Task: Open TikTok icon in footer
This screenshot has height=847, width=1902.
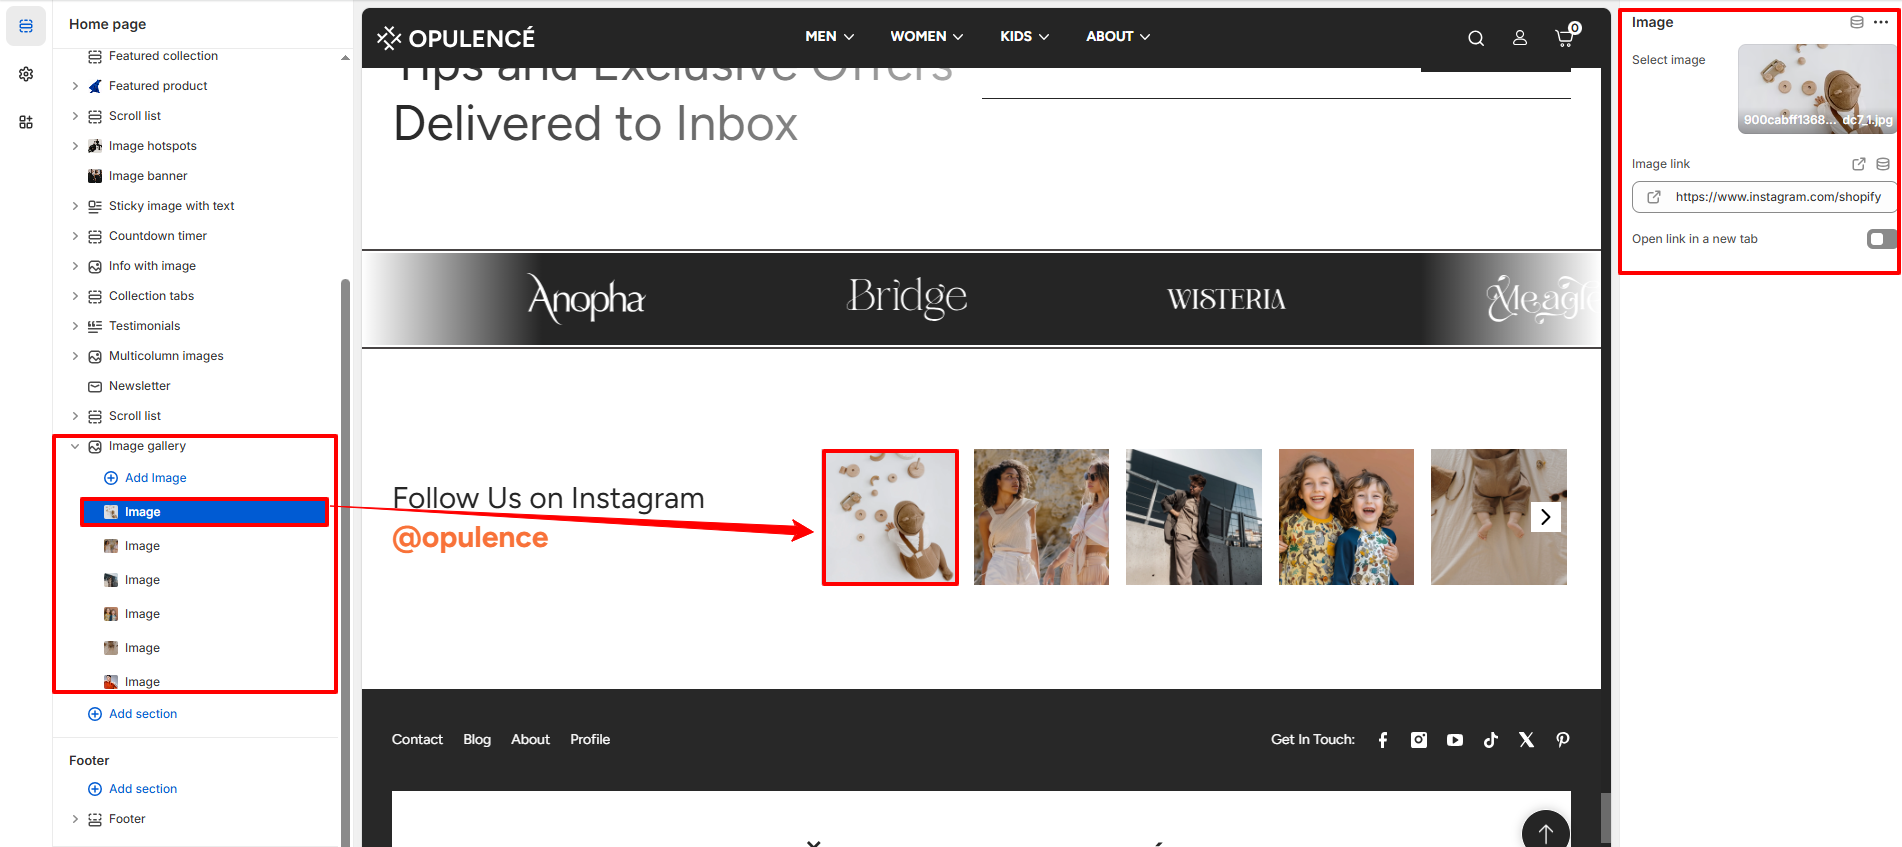Action: tap(1491, 740)
